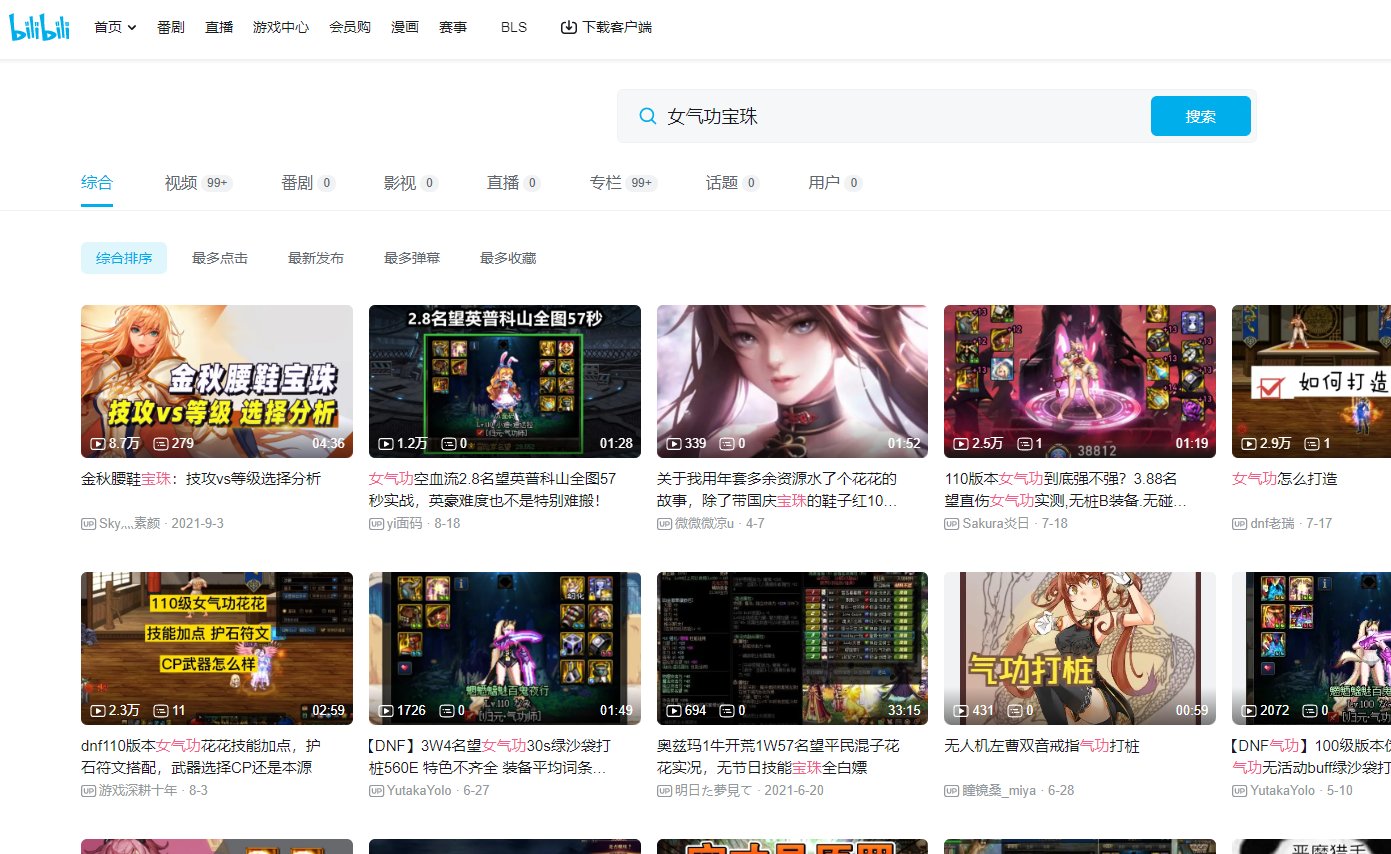The width and height of the screenshot is (1391, 854).
Task: Click the UP badge next to 游戏深耕十年
Action: pyautogui.click(x=89, y=790)
